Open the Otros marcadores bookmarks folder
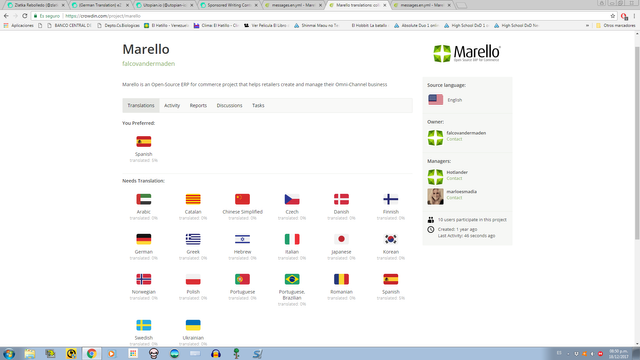The image size is (640, 360). pyautogui.click(x=616, y=25)
